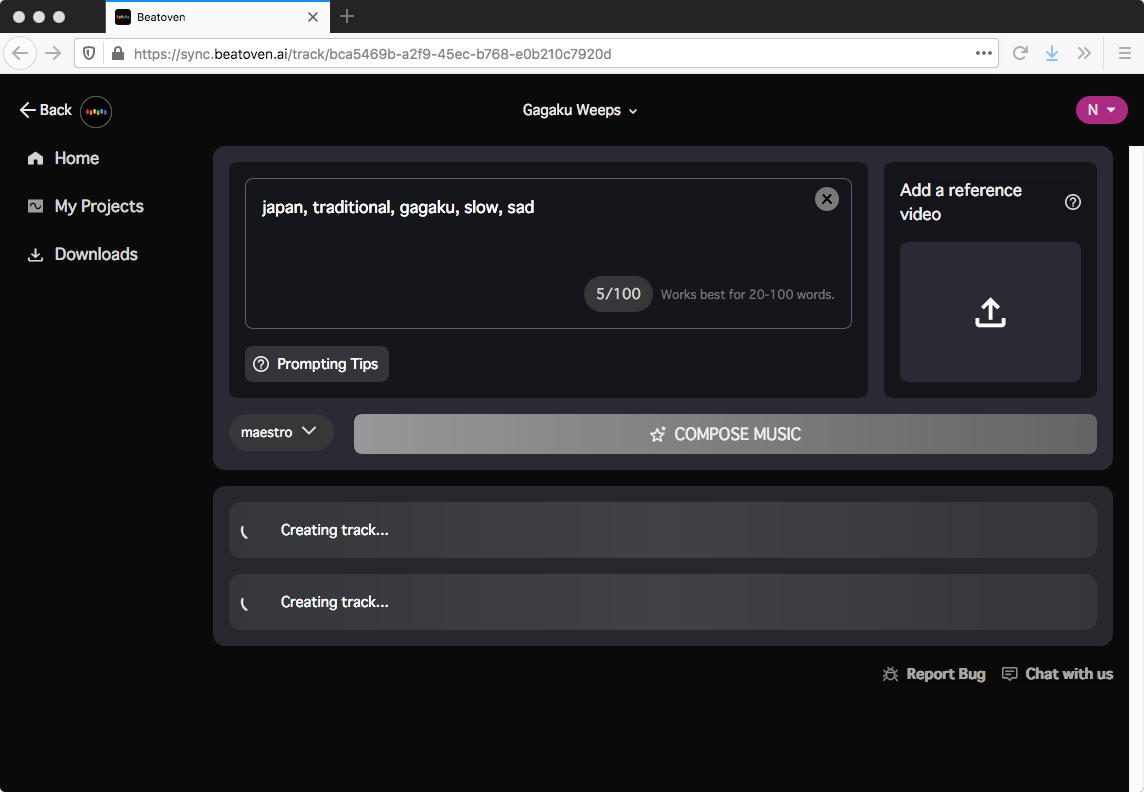Click the Downloads arrow icon
Screen dimensions: 1144x792
point(35,255)
